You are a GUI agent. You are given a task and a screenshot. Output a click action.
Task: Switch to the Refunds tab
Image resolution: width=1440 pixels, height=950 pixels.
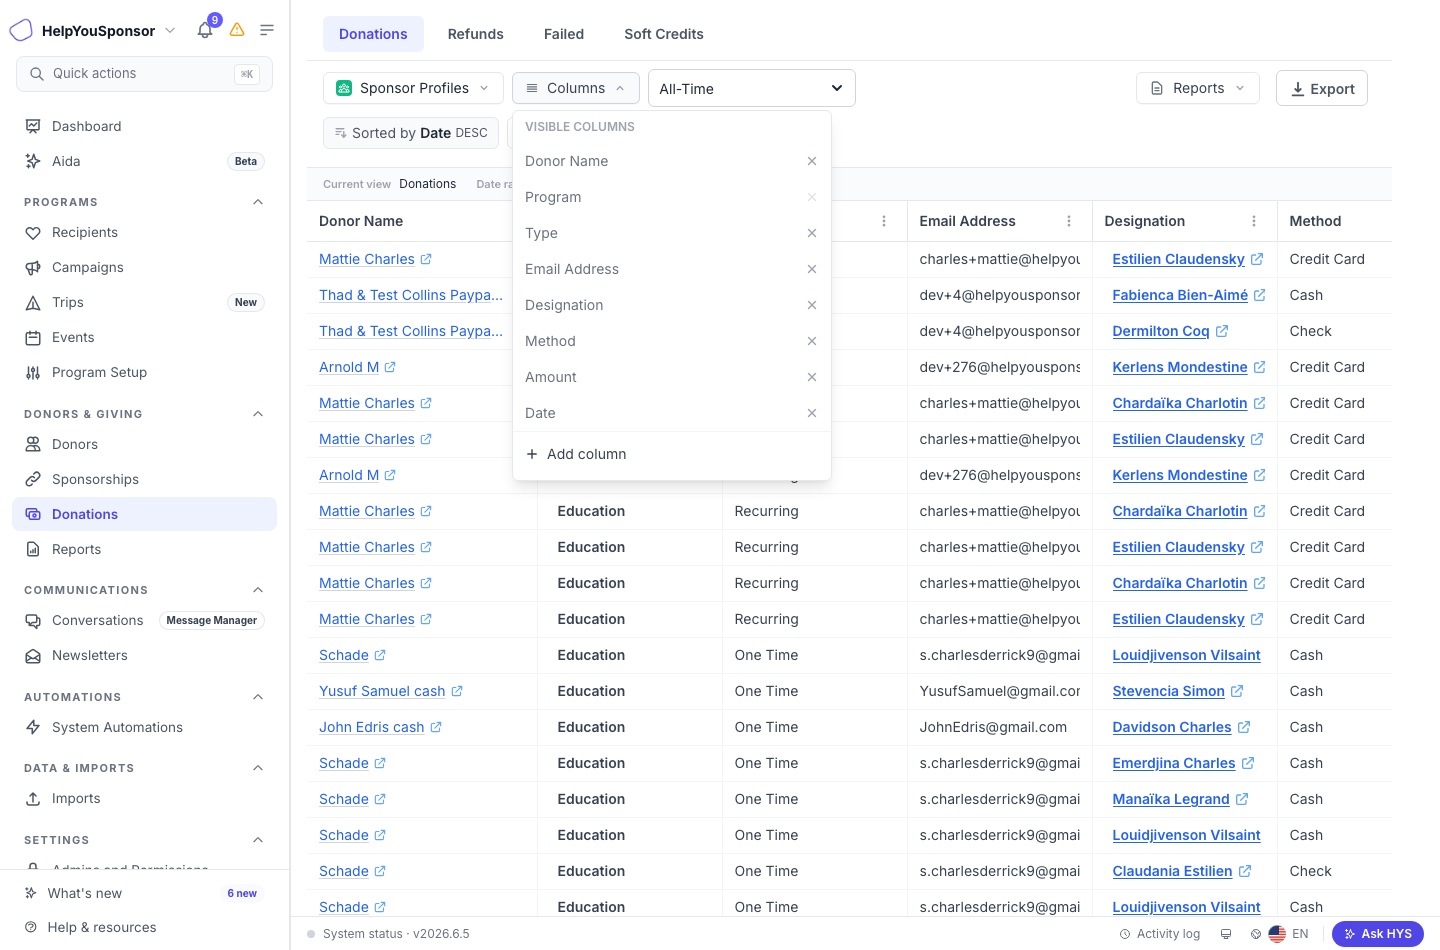click(476, 34)
